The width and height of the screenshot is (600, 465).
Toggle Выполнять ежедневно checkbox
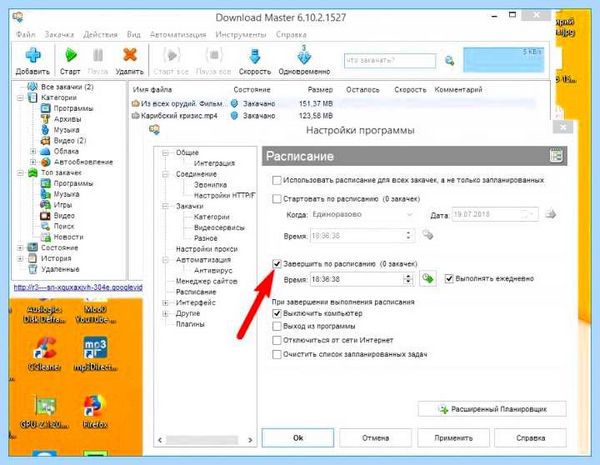point(449,278)
